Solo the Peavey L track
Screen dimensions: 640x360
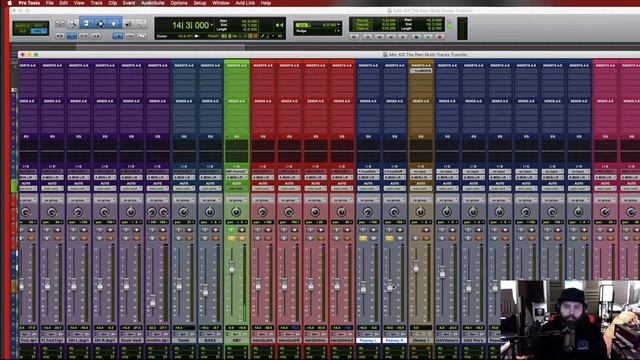click(363, 238)
